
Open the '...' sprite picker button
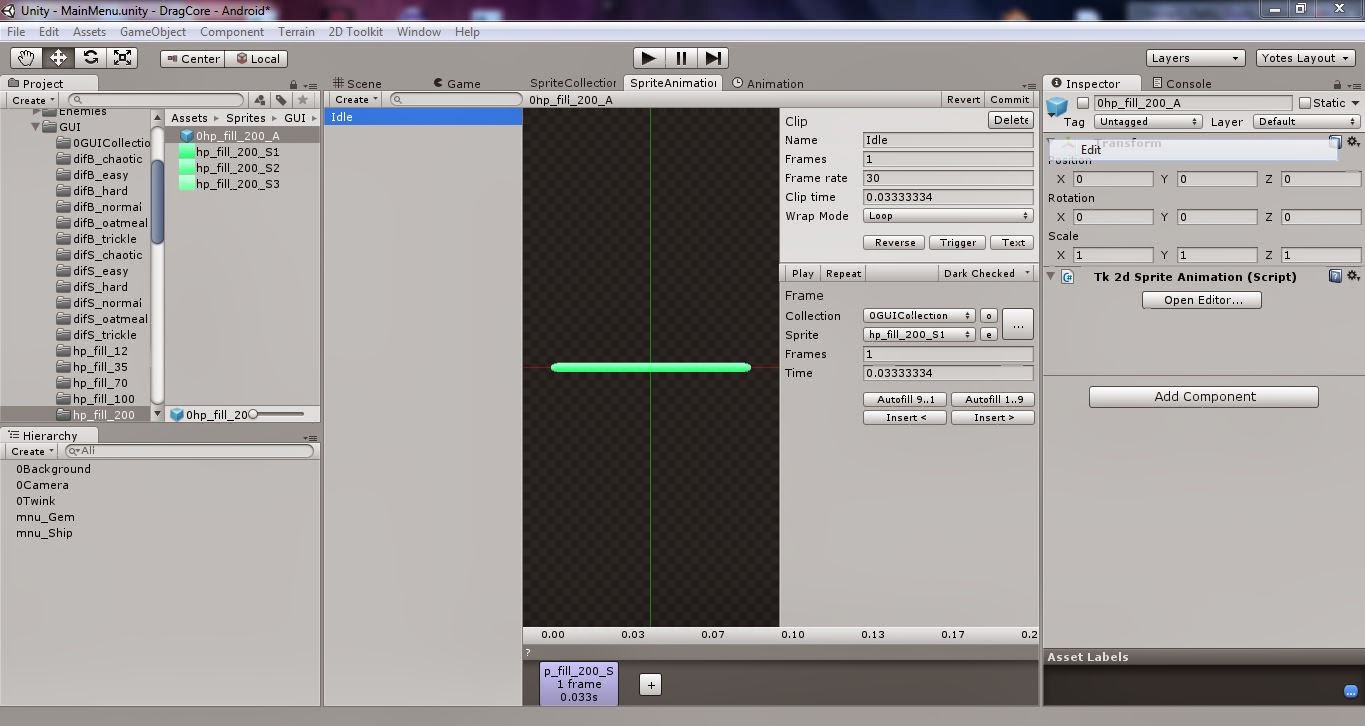tap(1018, 324)
